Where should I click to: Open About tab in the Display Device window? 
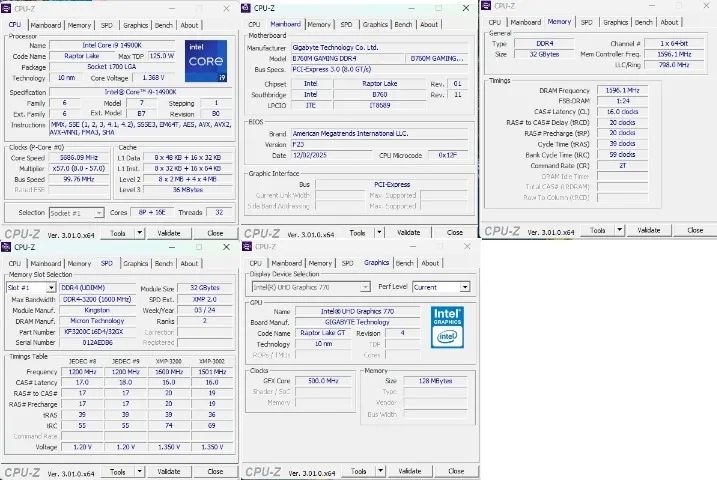430,263
